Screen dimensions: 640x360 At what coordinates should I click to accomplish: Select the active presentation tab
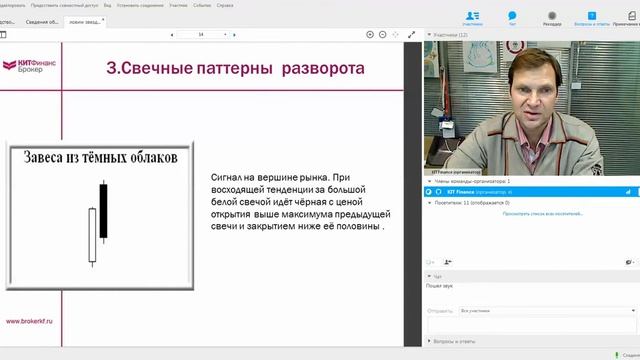pyautogui.click(x=84, y=22)
